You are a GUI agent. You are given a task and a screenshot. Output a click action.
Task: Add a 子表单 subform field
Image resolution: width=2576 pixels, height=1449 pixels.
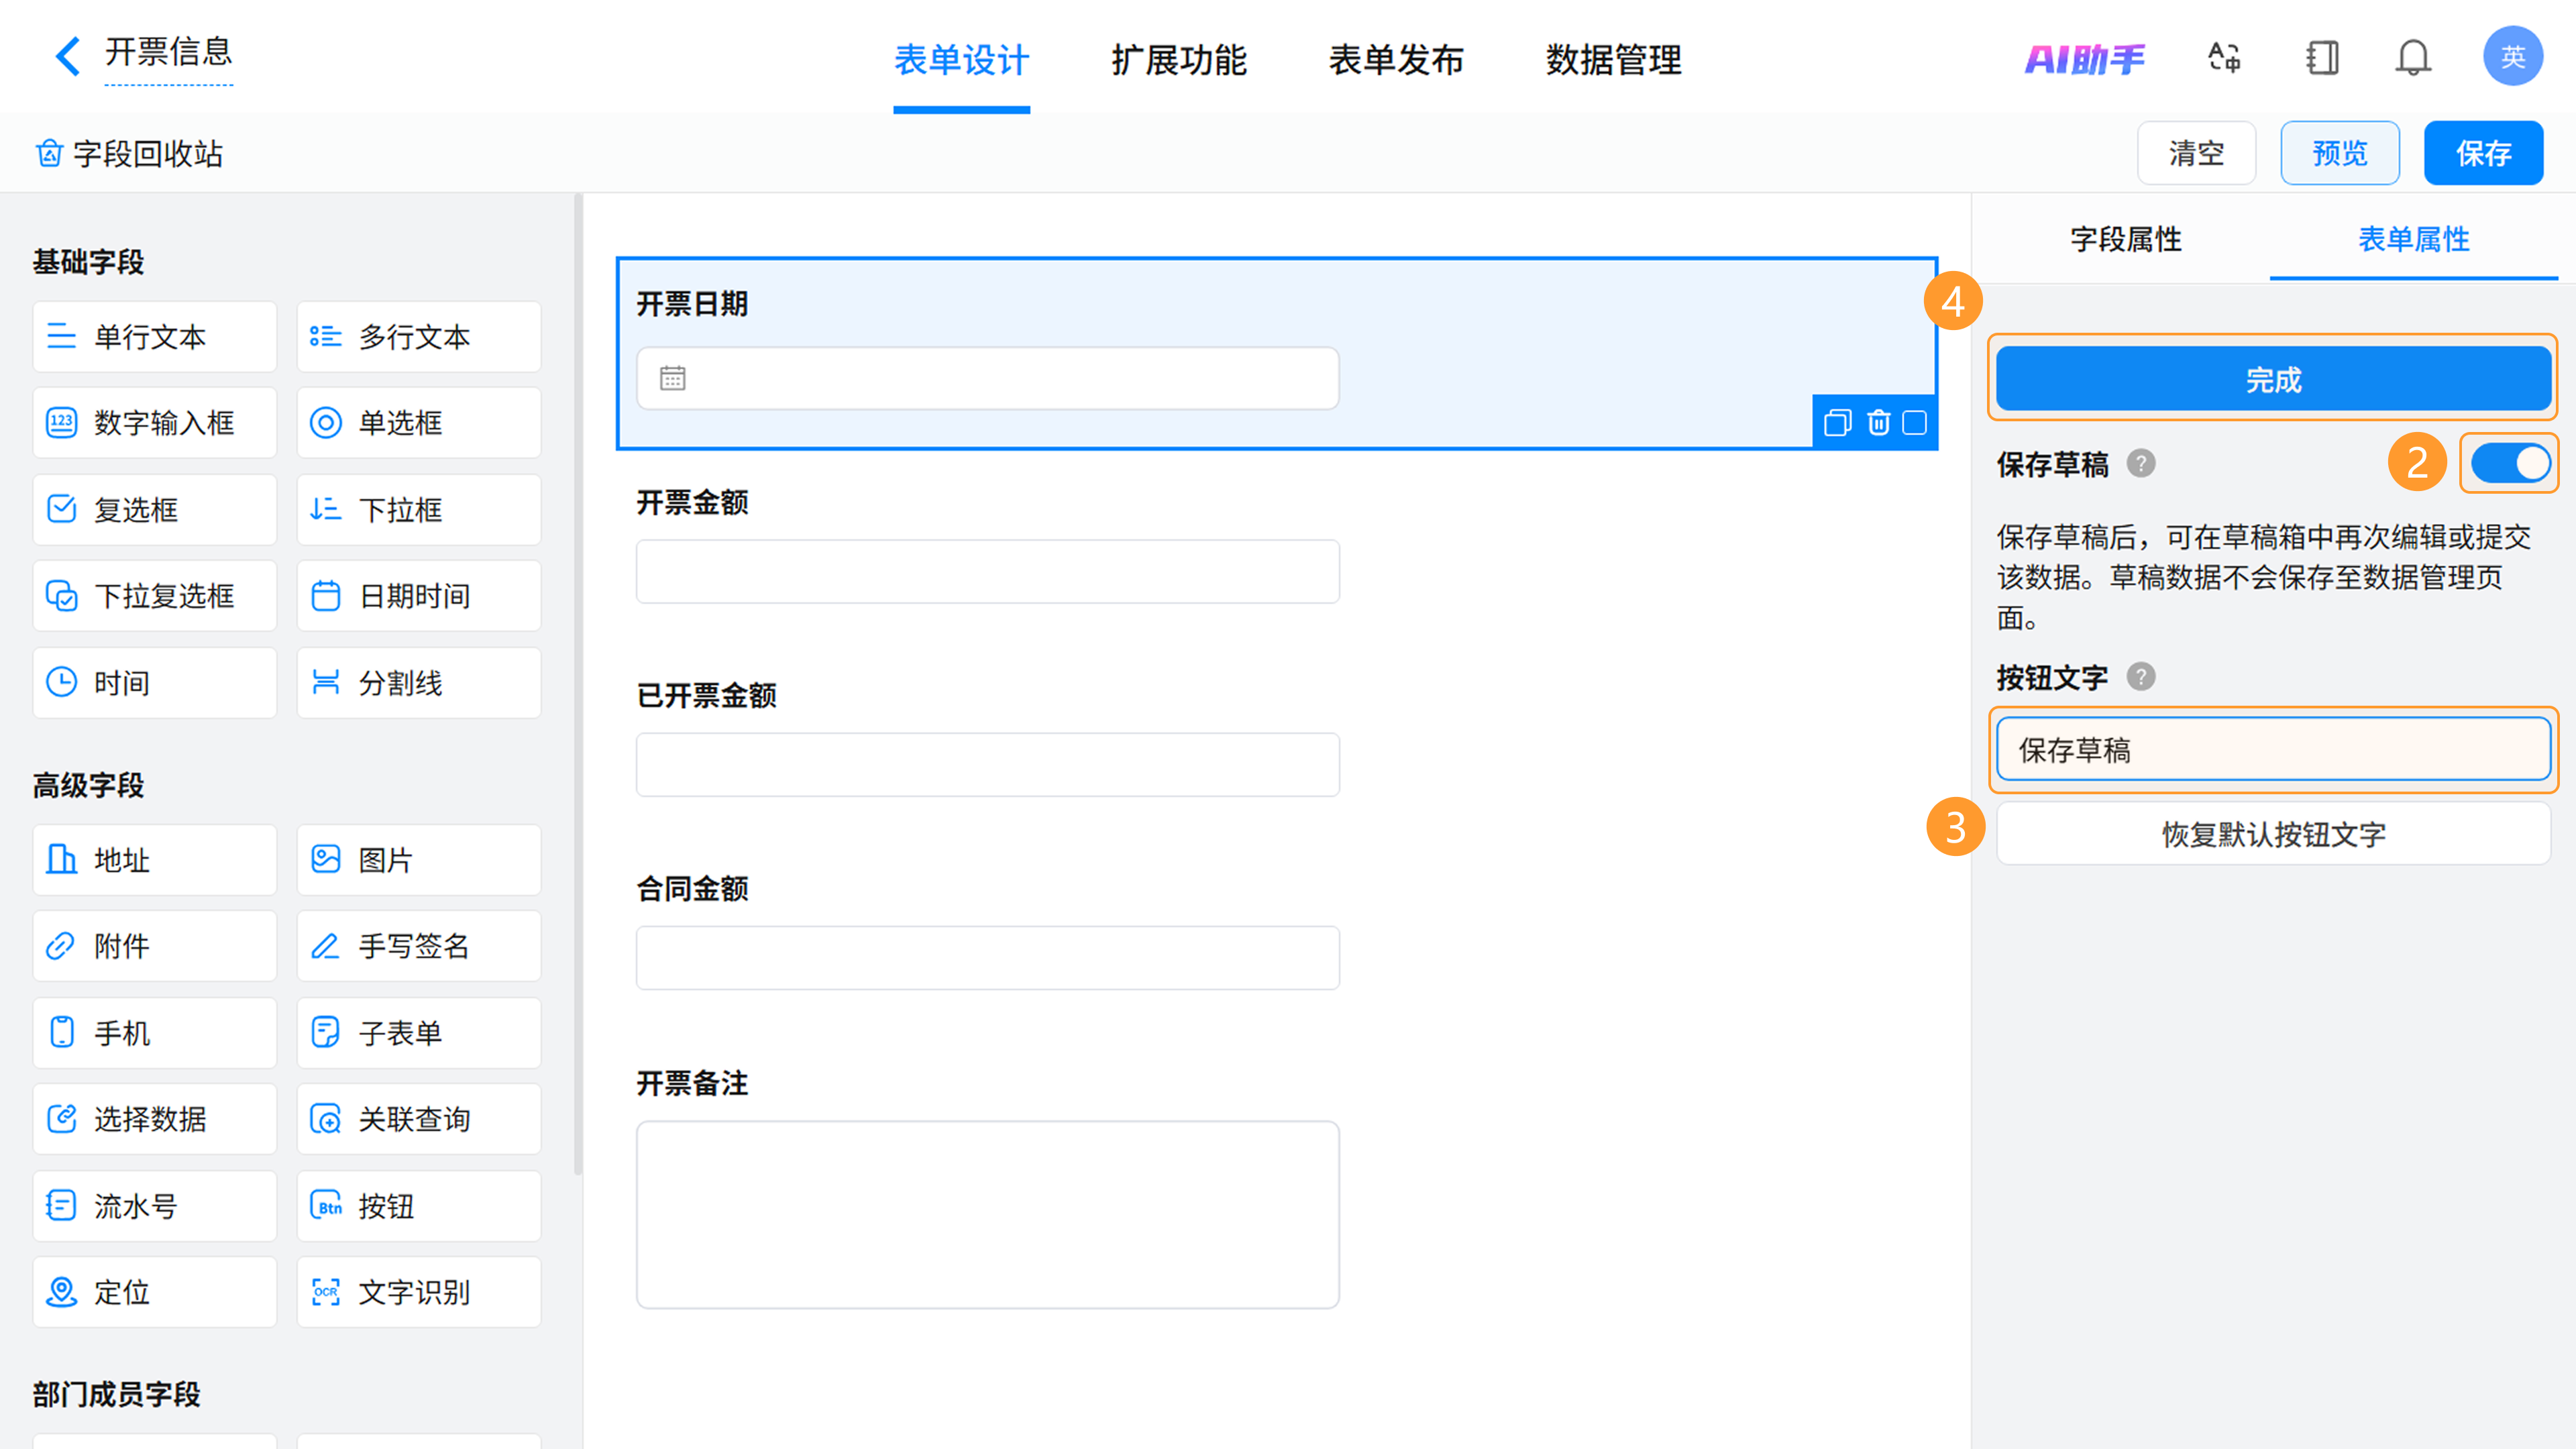pyautogui.click(x=418, y=1033)
